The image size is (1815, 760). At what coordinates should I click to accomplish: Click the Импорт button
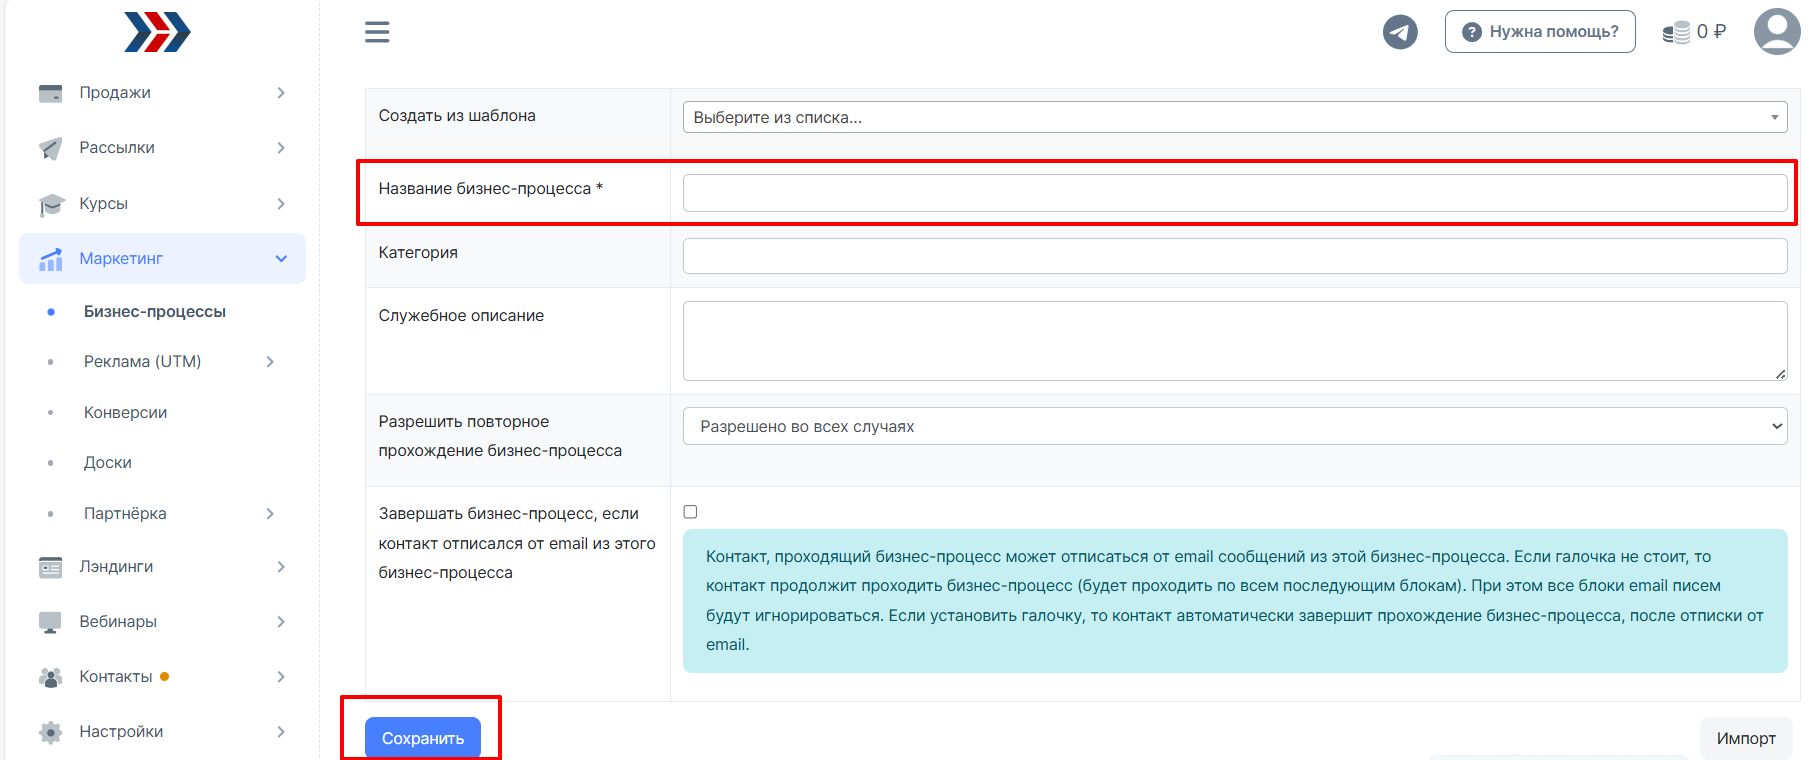tap(1745, 738)
